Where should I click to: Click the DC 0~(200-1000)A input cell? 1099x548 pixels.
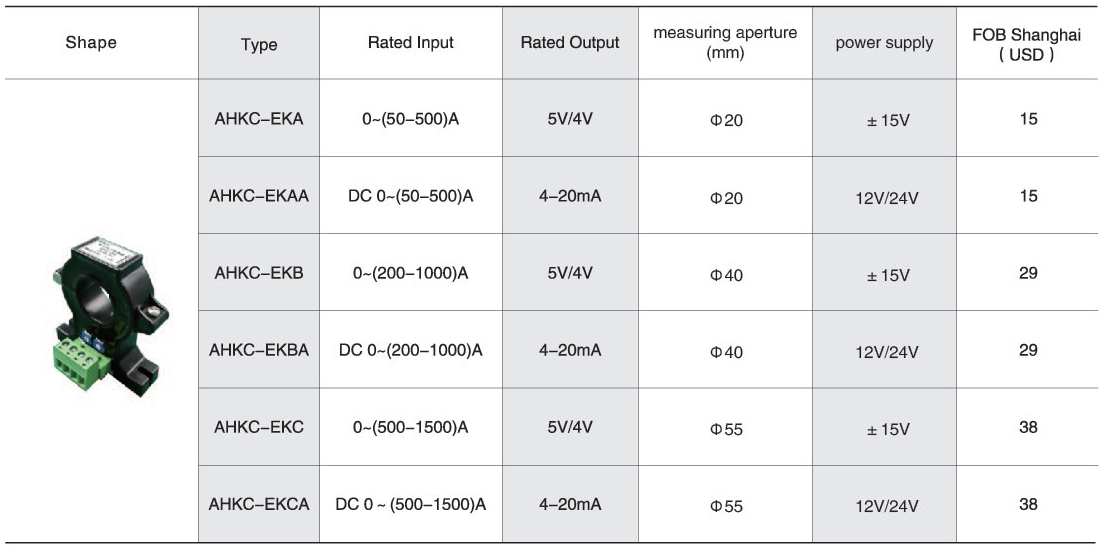[x=411, y=350]
